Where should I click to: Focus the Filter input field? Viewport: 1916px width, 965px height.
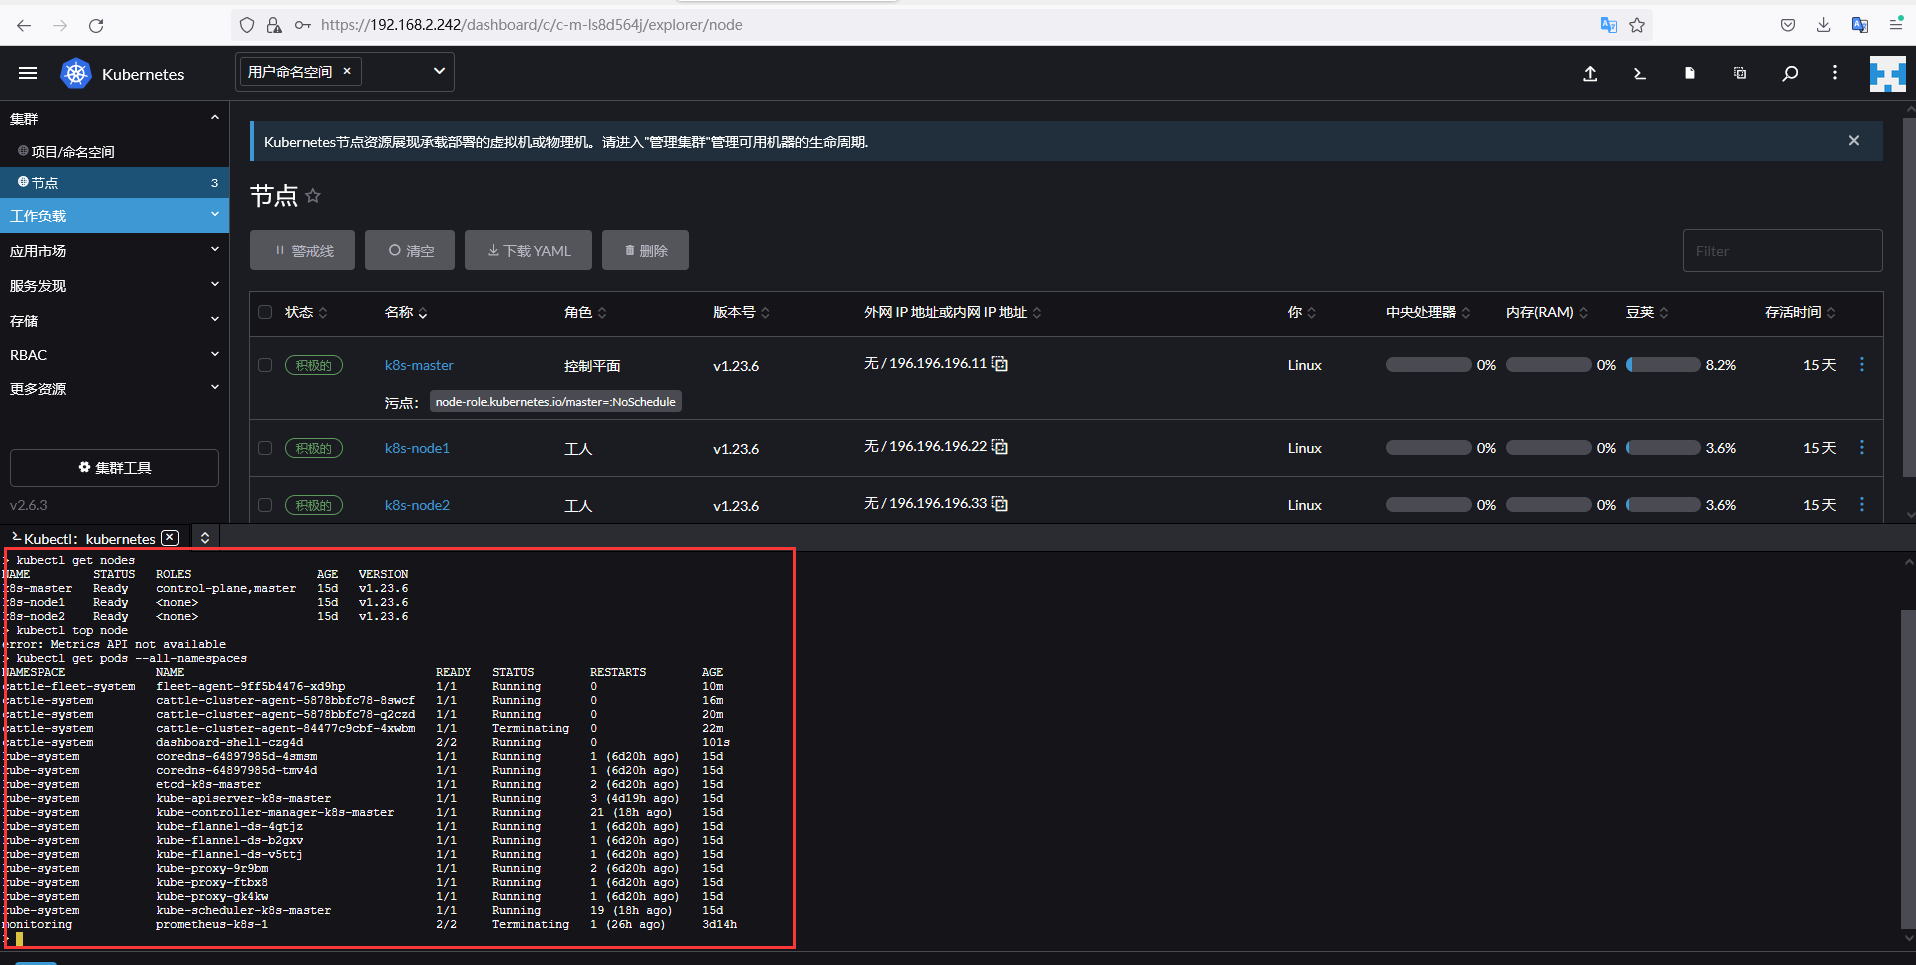click(x=1782, y=250)
